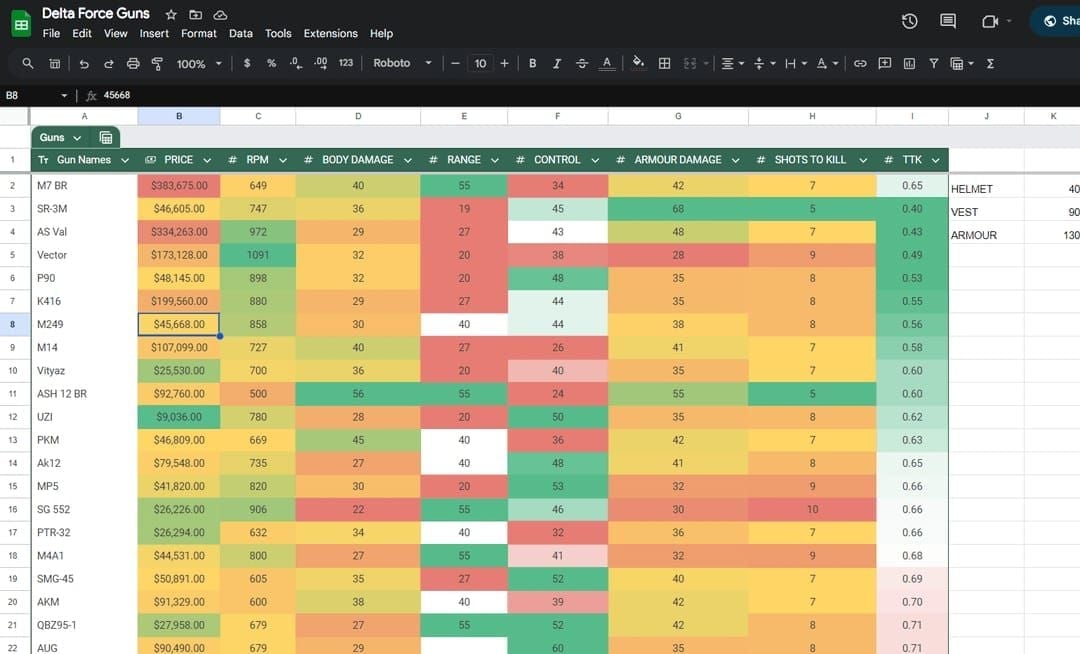
Task: Open the Fill color picker
Action: (638, 63)
